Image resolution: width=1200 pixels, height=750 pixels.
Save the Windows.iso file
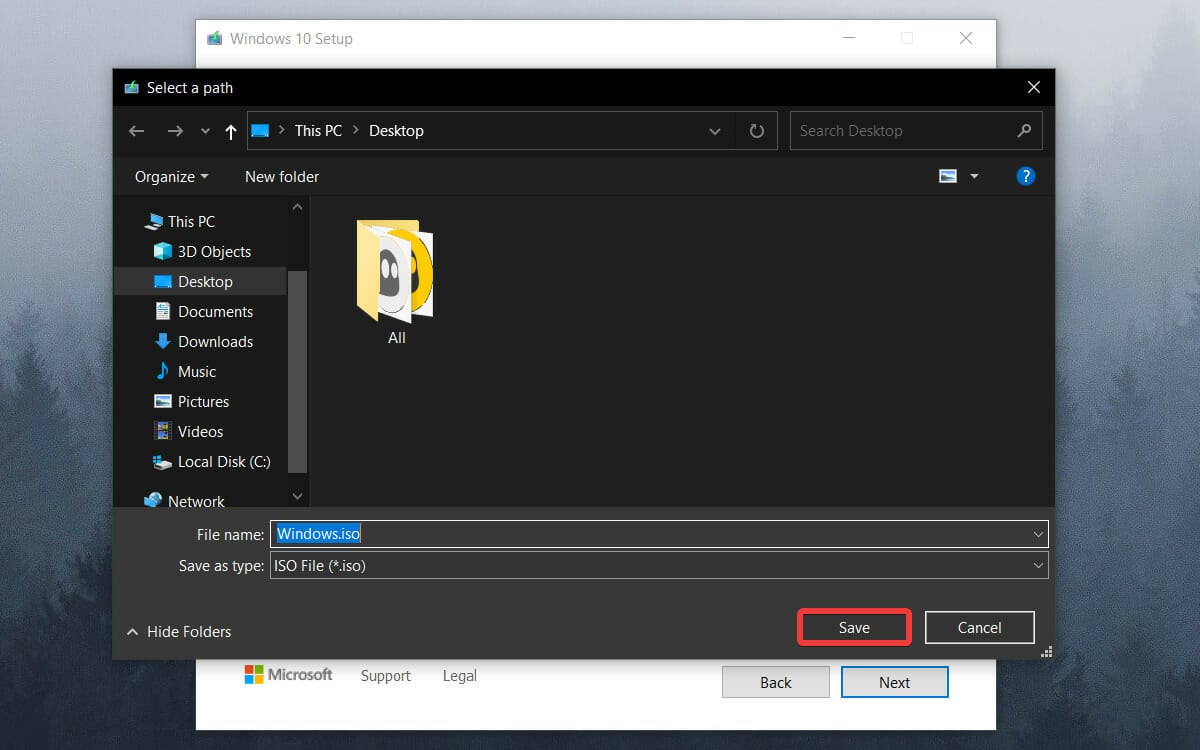[854, 628]
